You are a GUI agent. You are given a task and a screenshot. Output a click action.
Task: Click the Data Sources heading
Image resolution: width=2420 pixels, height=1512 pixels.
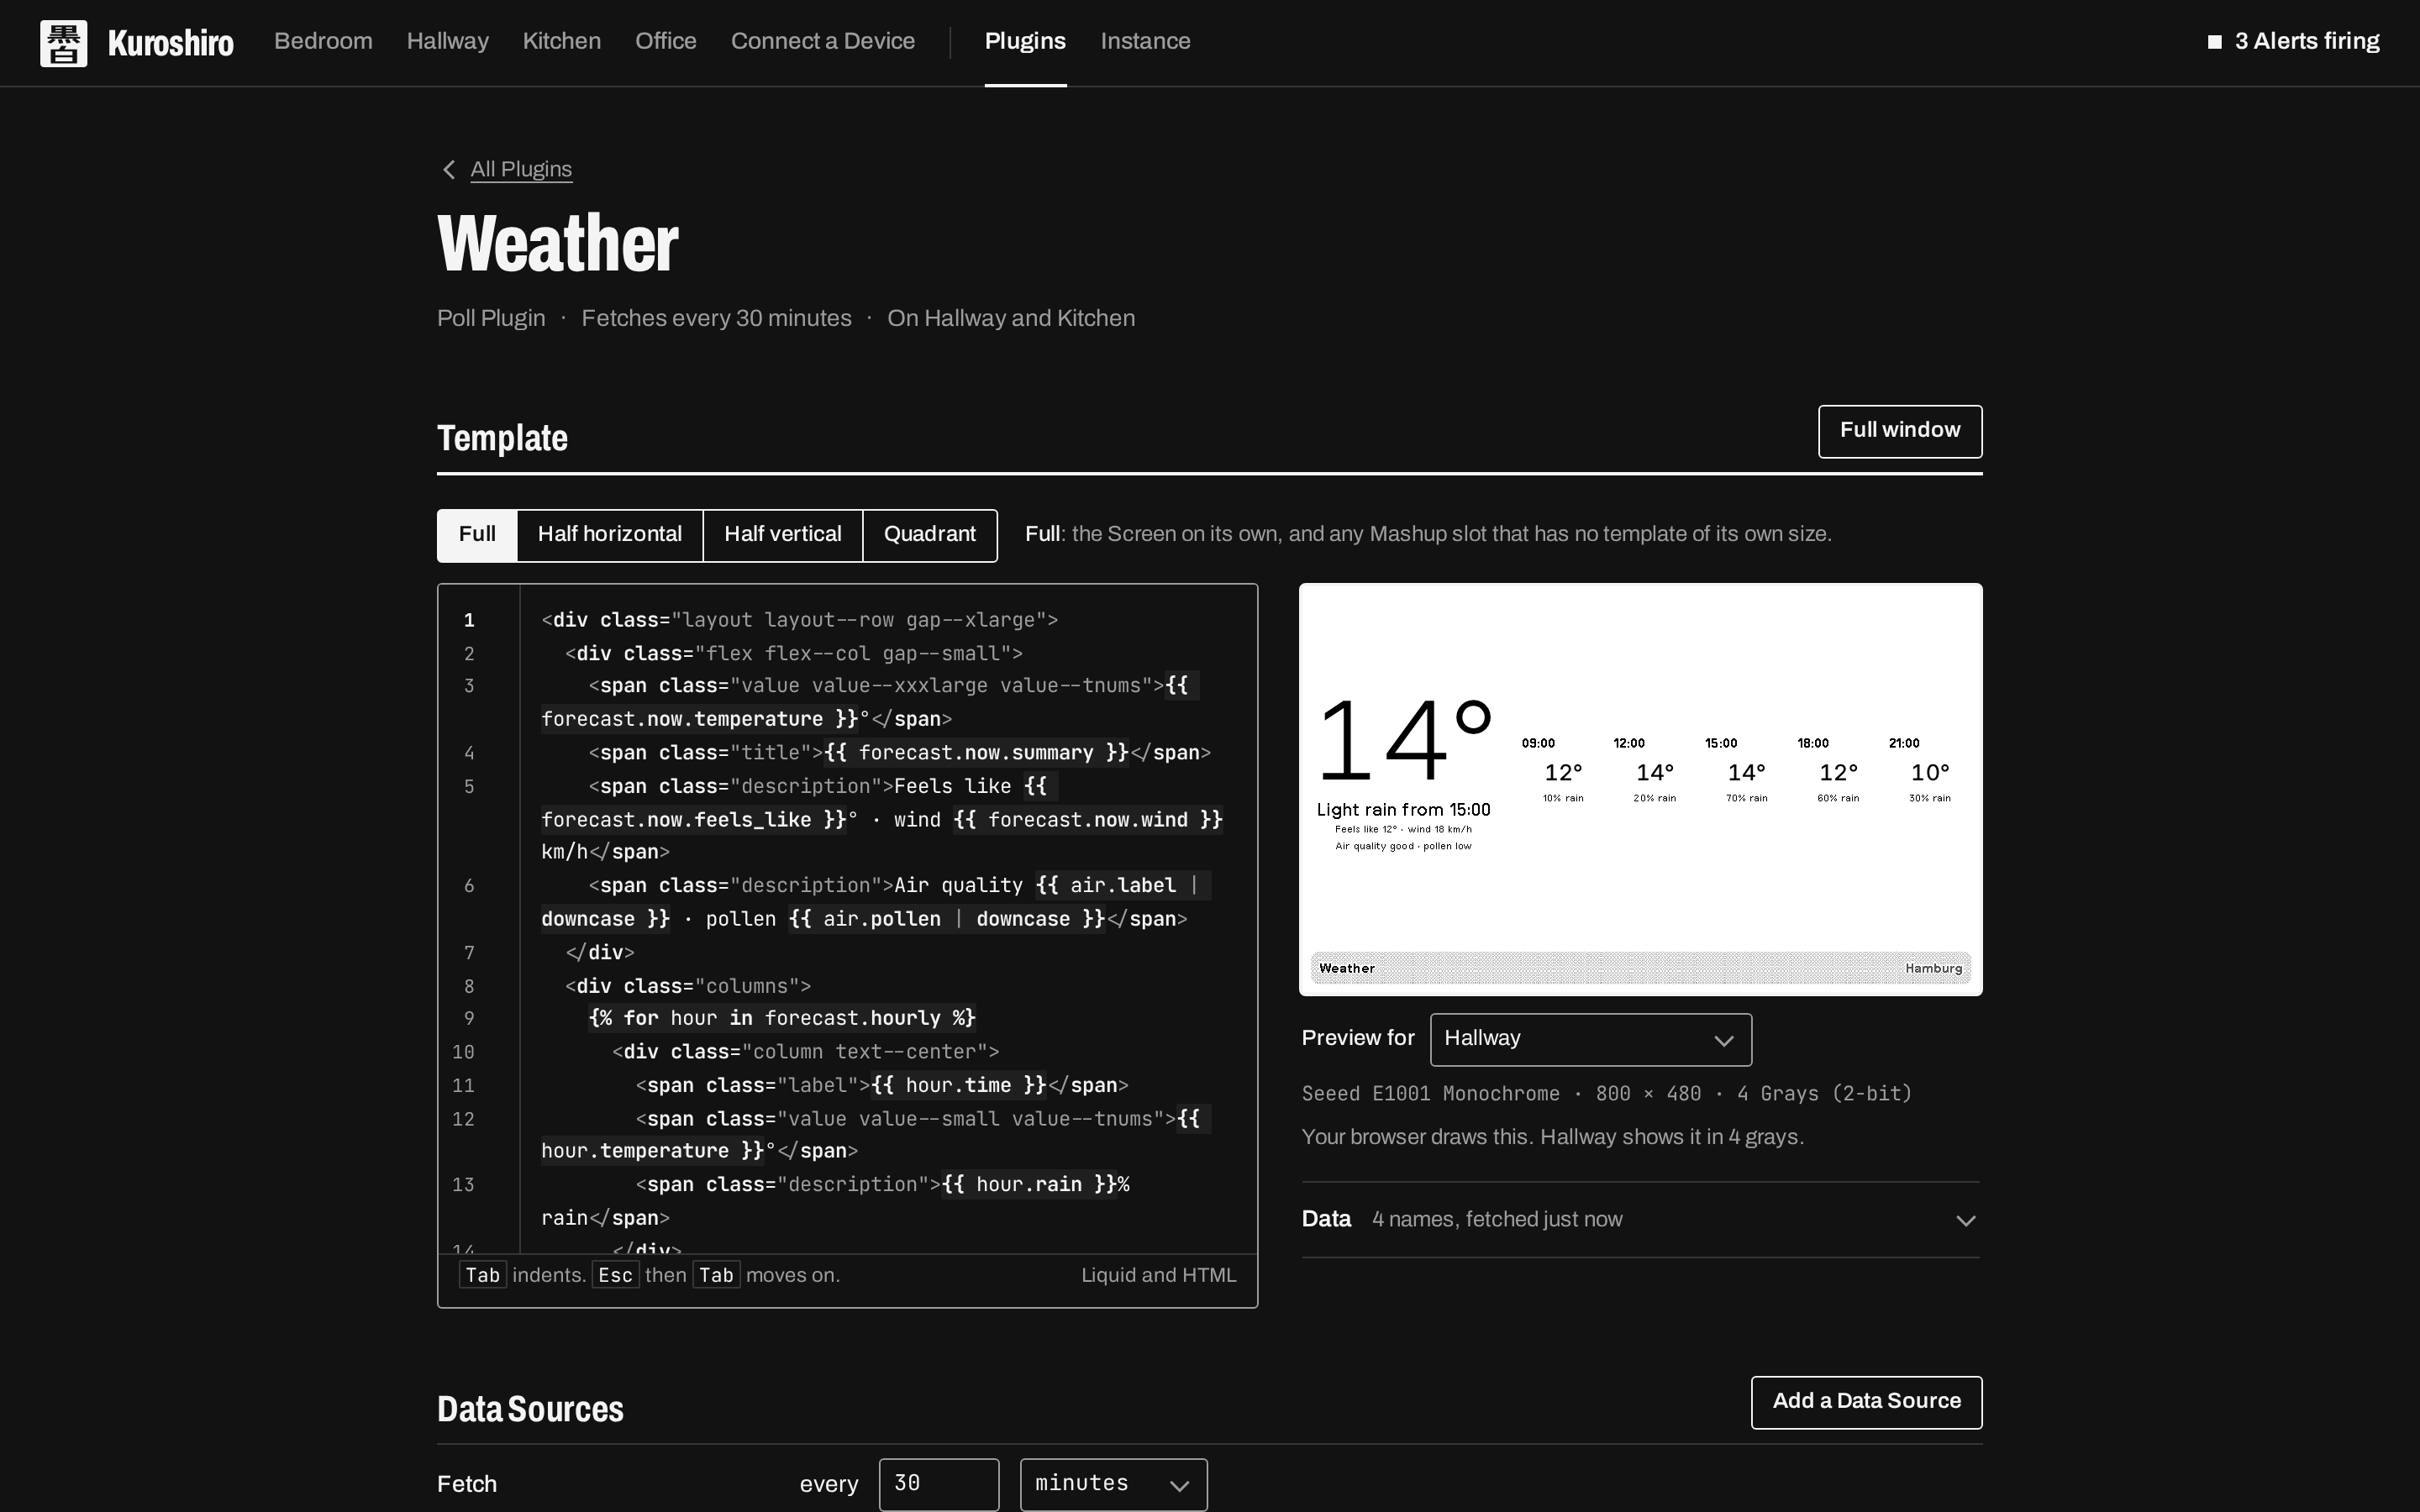tap(530, 1409)
